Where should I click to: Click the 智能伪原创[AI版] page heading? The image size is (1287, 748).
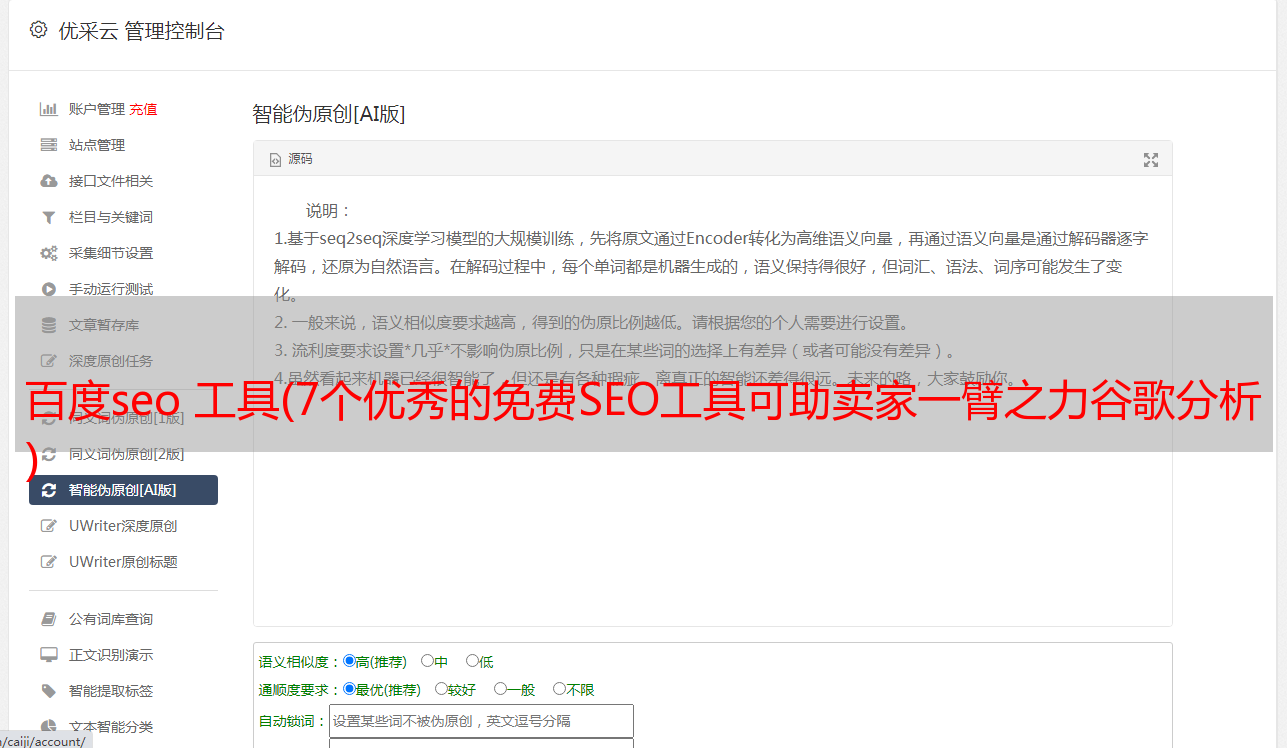(x=328, y=114)
